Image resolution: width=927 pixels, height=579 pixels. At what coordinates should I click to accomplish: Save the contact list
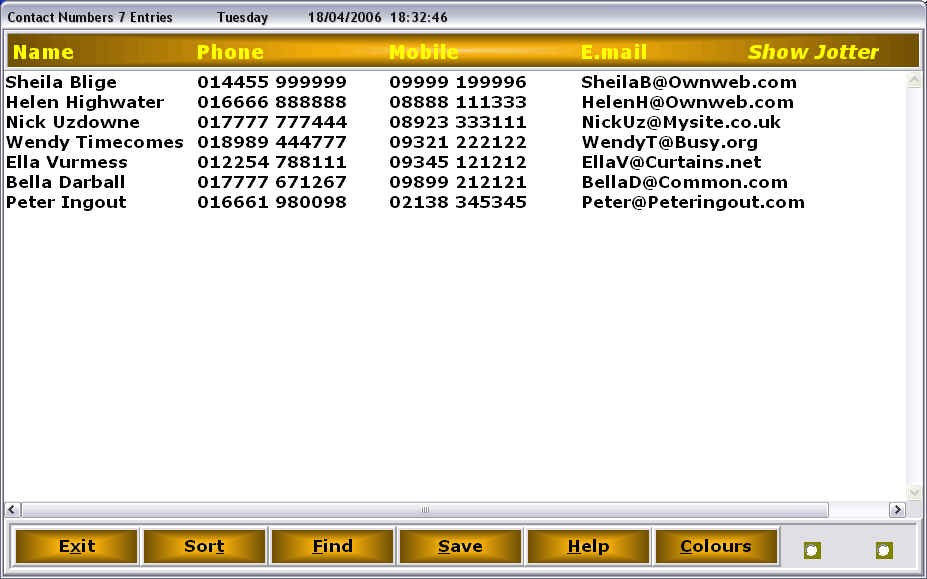click(460, 546)
